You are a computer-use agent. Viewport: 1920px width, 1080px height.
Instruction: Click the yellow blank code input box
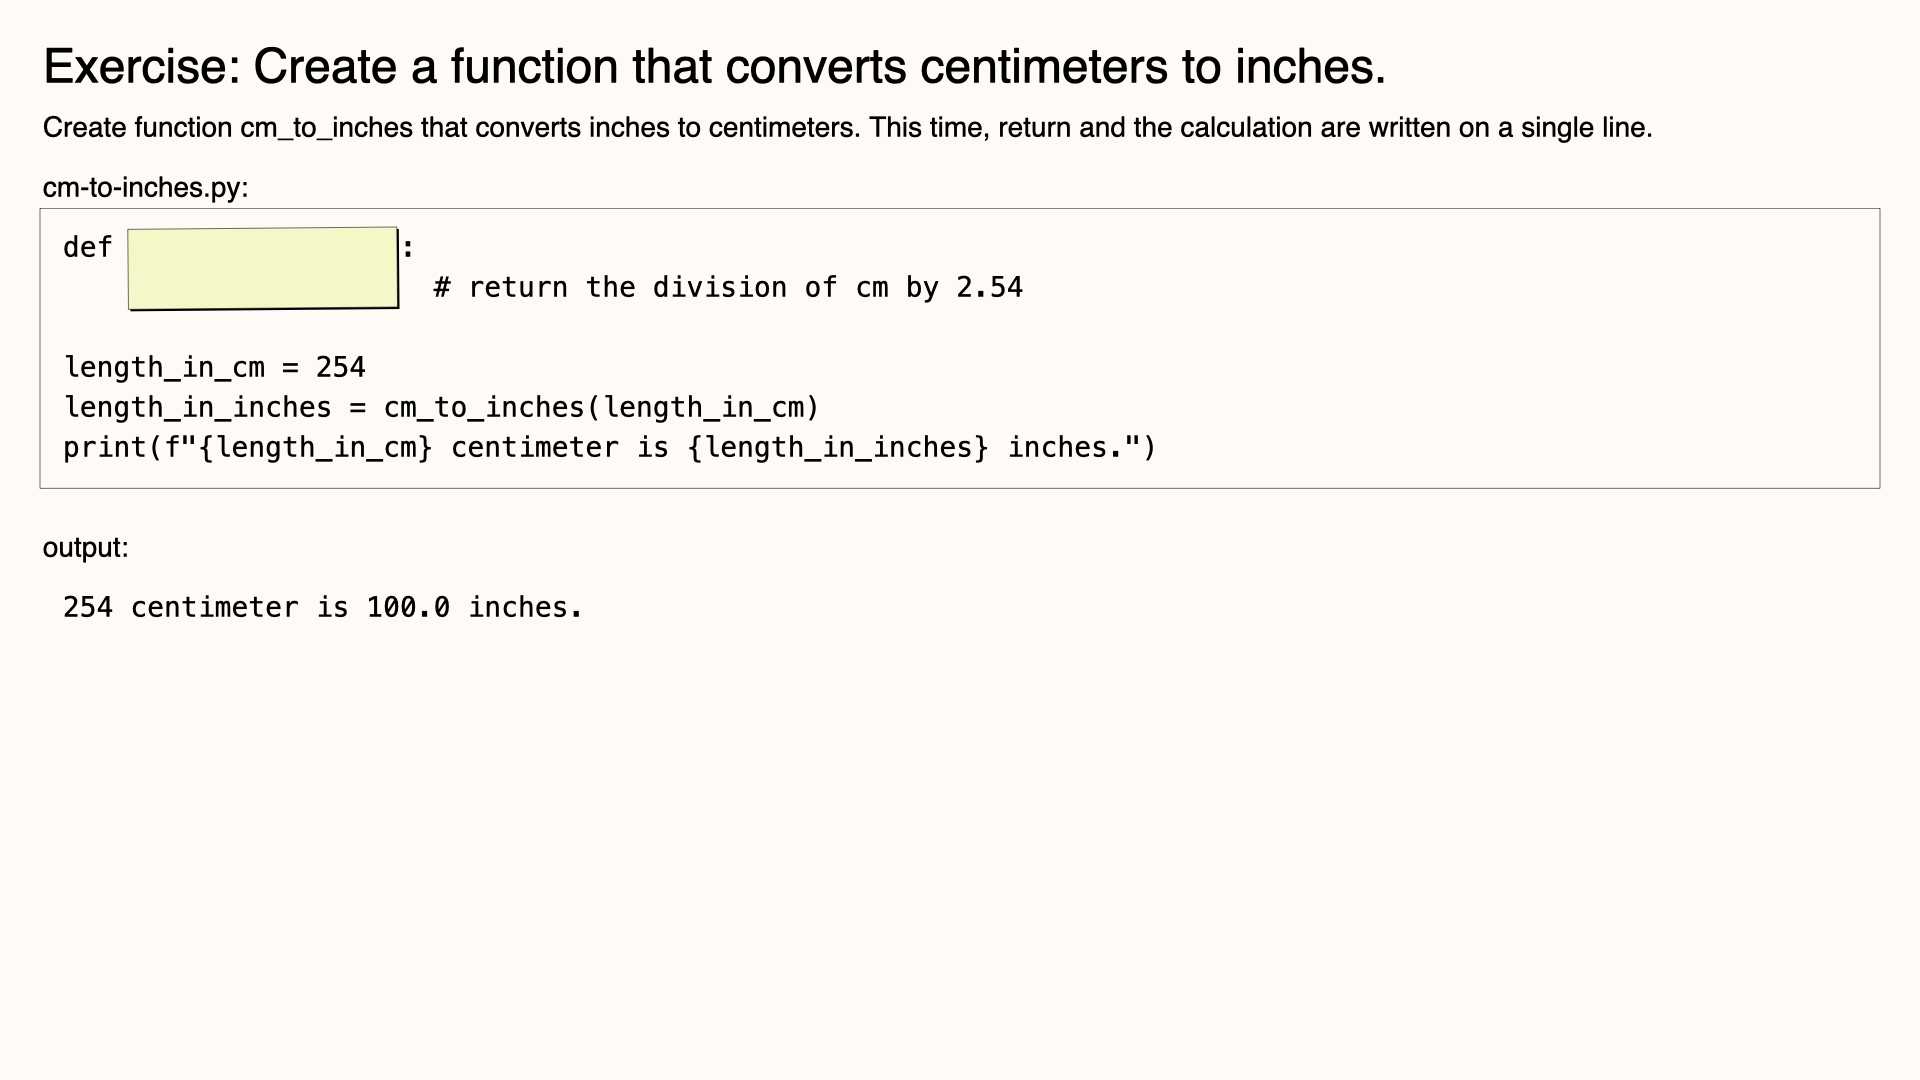263,268
